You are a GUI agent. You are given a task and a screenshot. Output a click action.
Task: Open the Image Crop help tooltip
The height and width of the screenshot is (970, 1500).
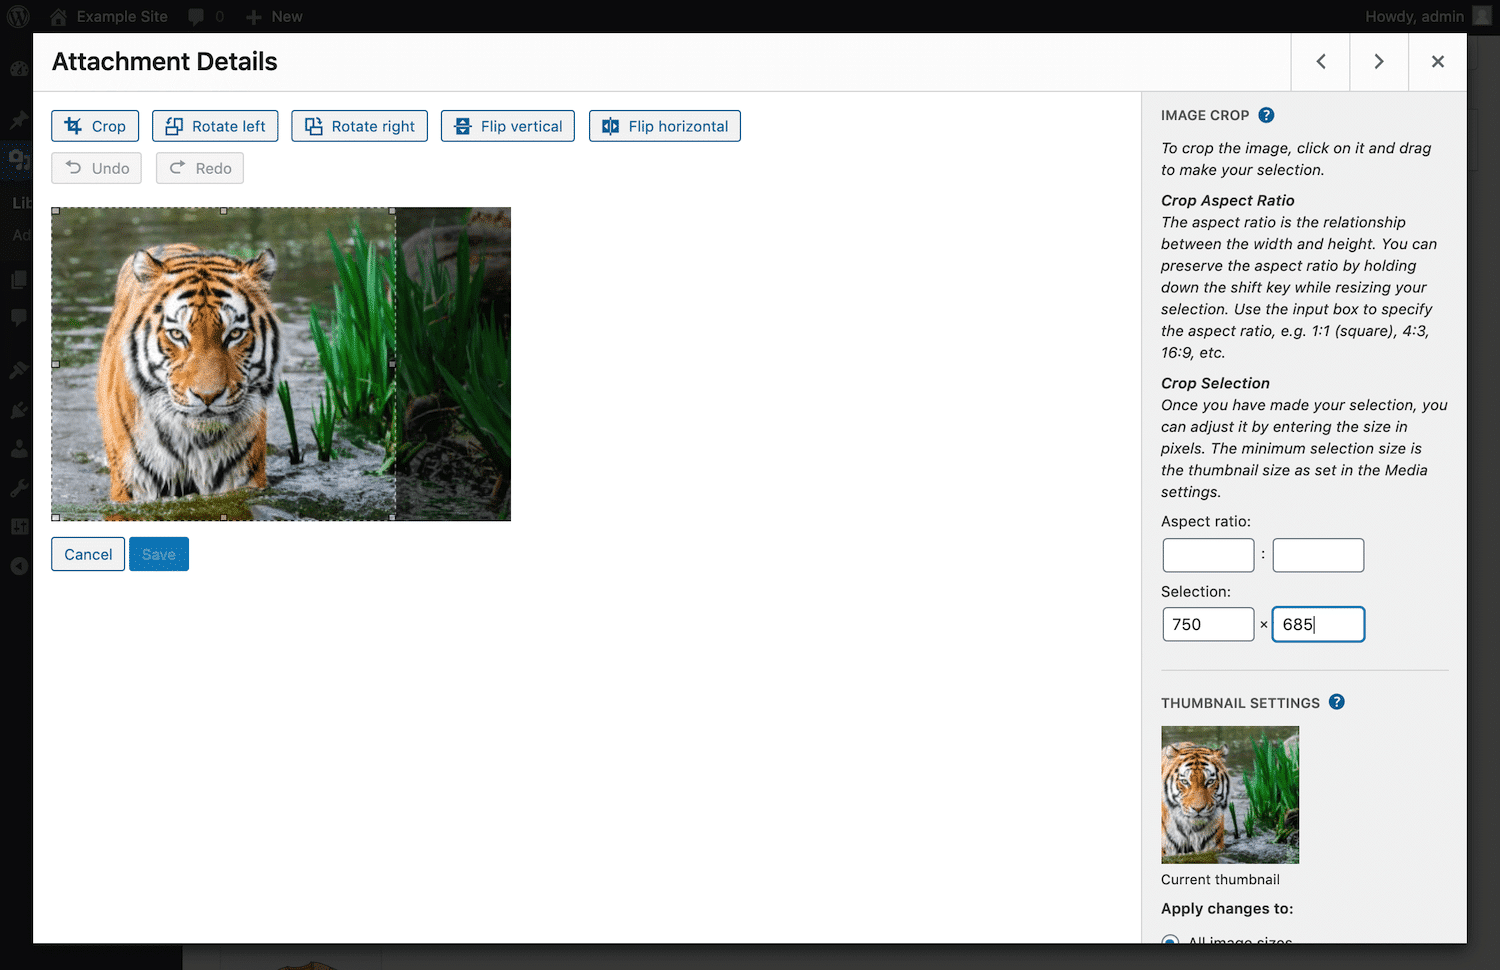pyautogui.click(x=1266, y=115)
